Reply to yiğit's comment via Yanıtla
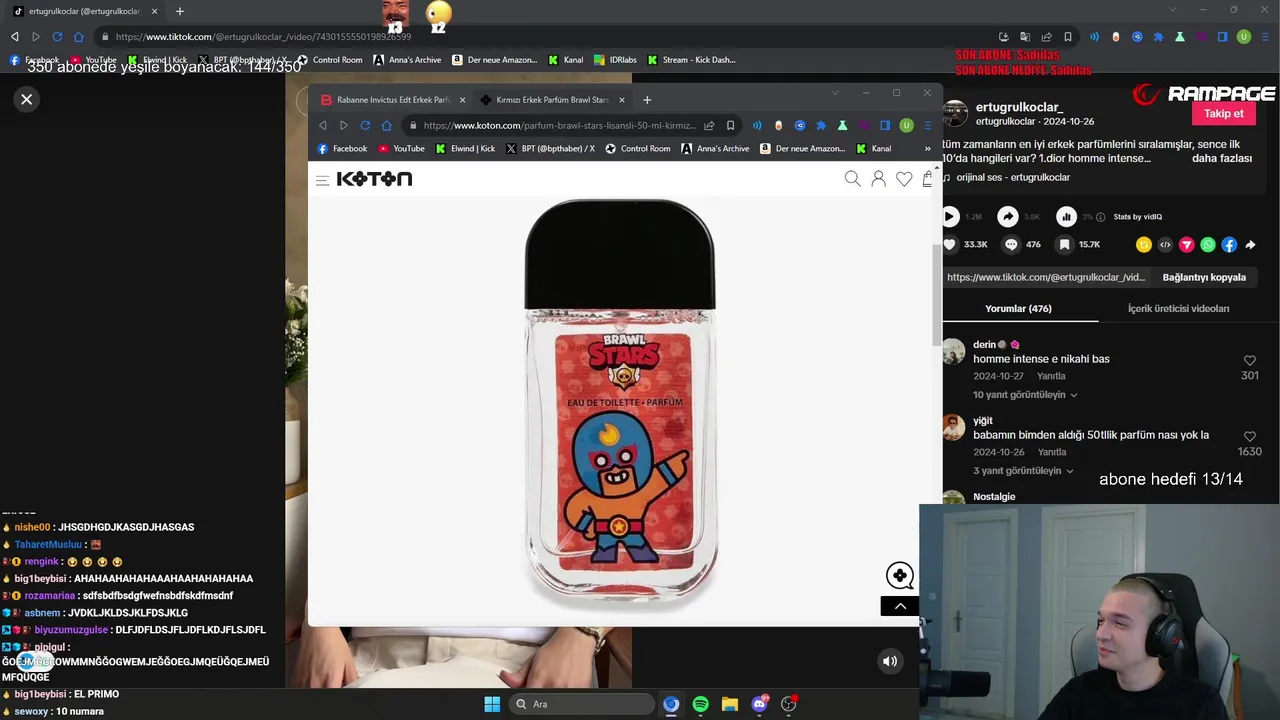 click(x=1050, y=452)
